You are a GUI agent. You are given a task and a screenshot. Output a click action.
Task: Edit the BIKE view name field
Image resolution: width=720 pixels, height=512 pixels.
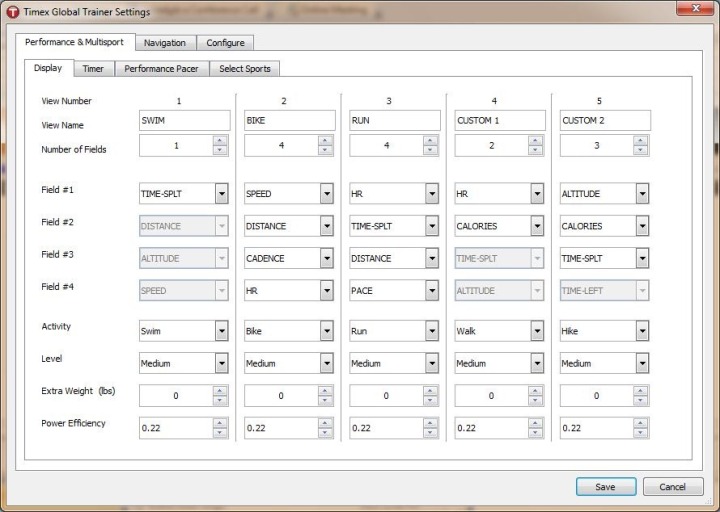(290, 120)
